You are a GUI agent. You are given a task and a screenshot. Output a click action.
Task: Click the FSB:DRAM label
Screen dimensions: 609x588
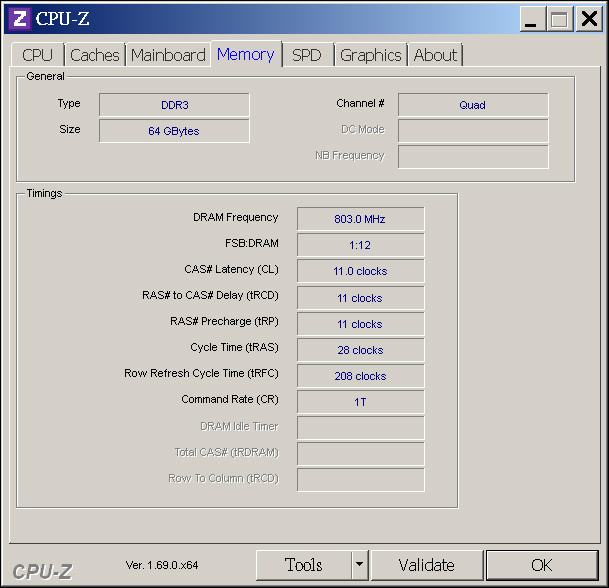pos(252,243)
